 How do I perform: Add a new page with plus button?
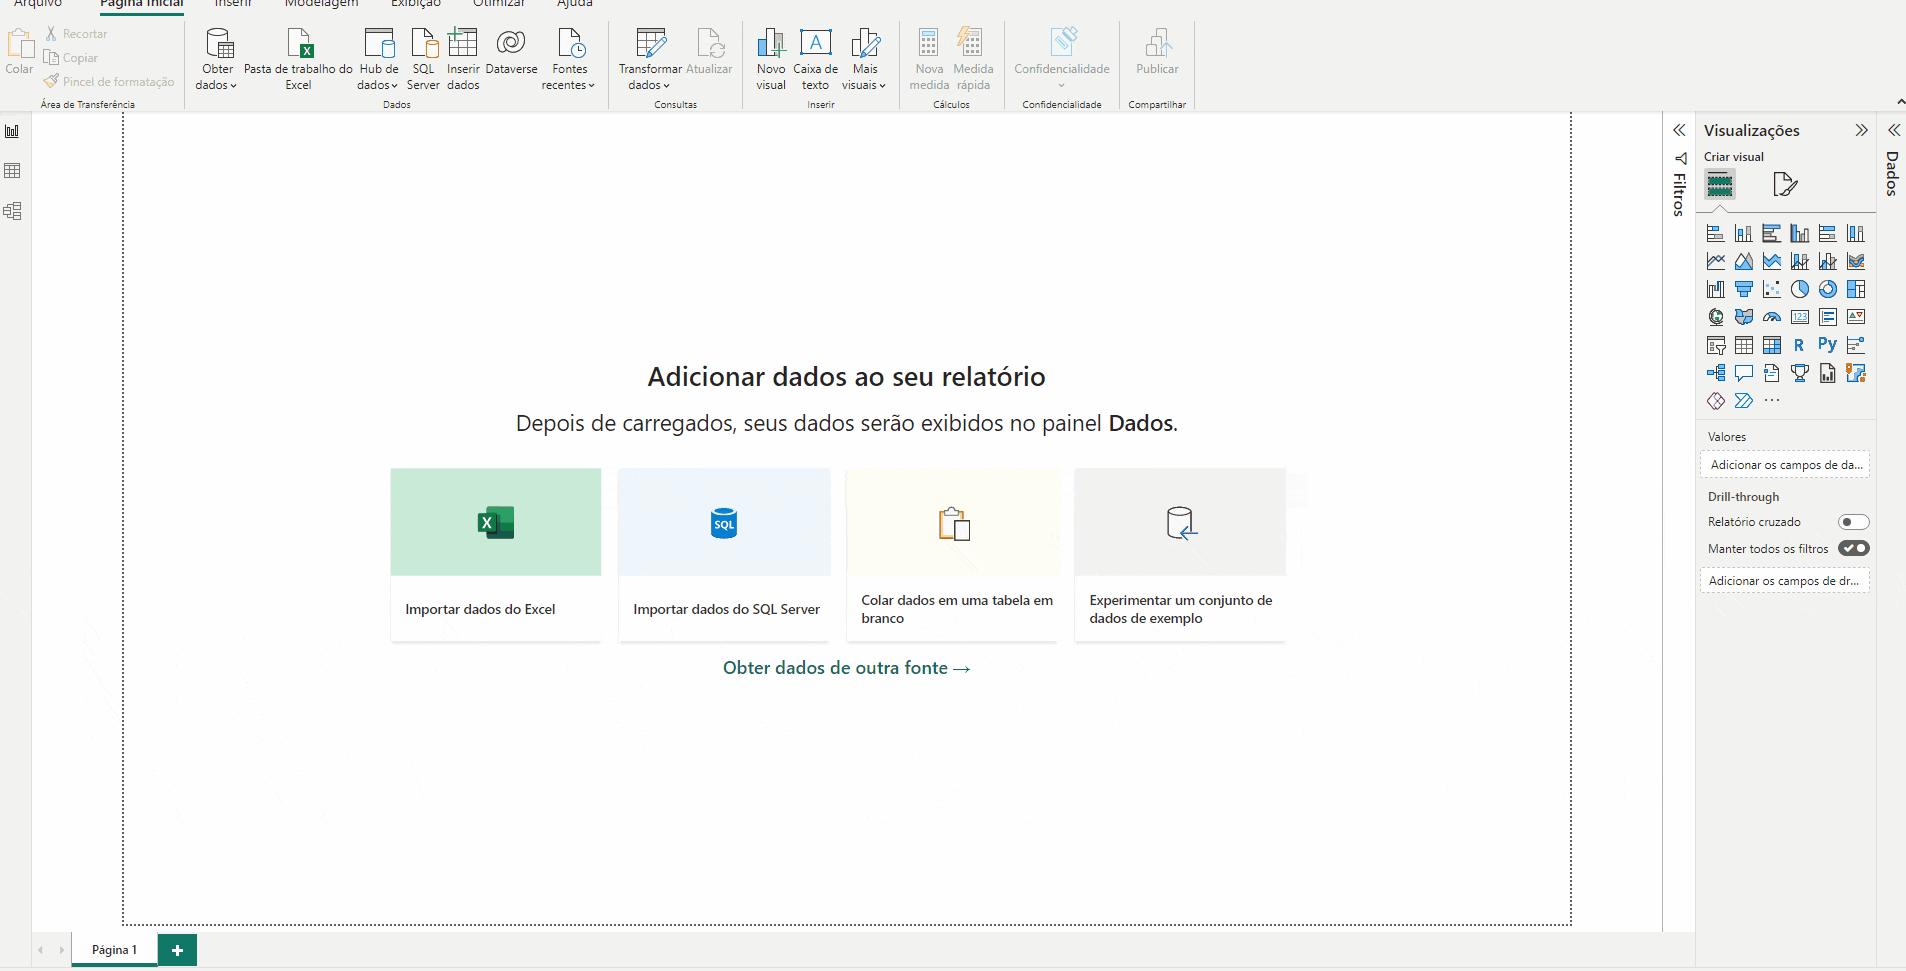pos(177,950)
